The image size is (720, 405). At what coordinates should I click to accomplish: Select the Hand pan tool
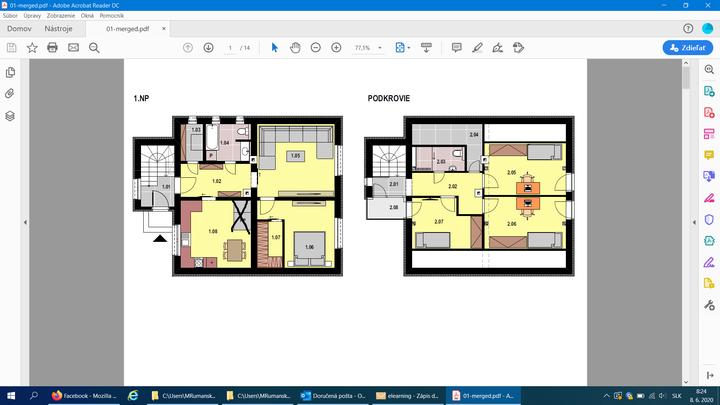point(295,48)
